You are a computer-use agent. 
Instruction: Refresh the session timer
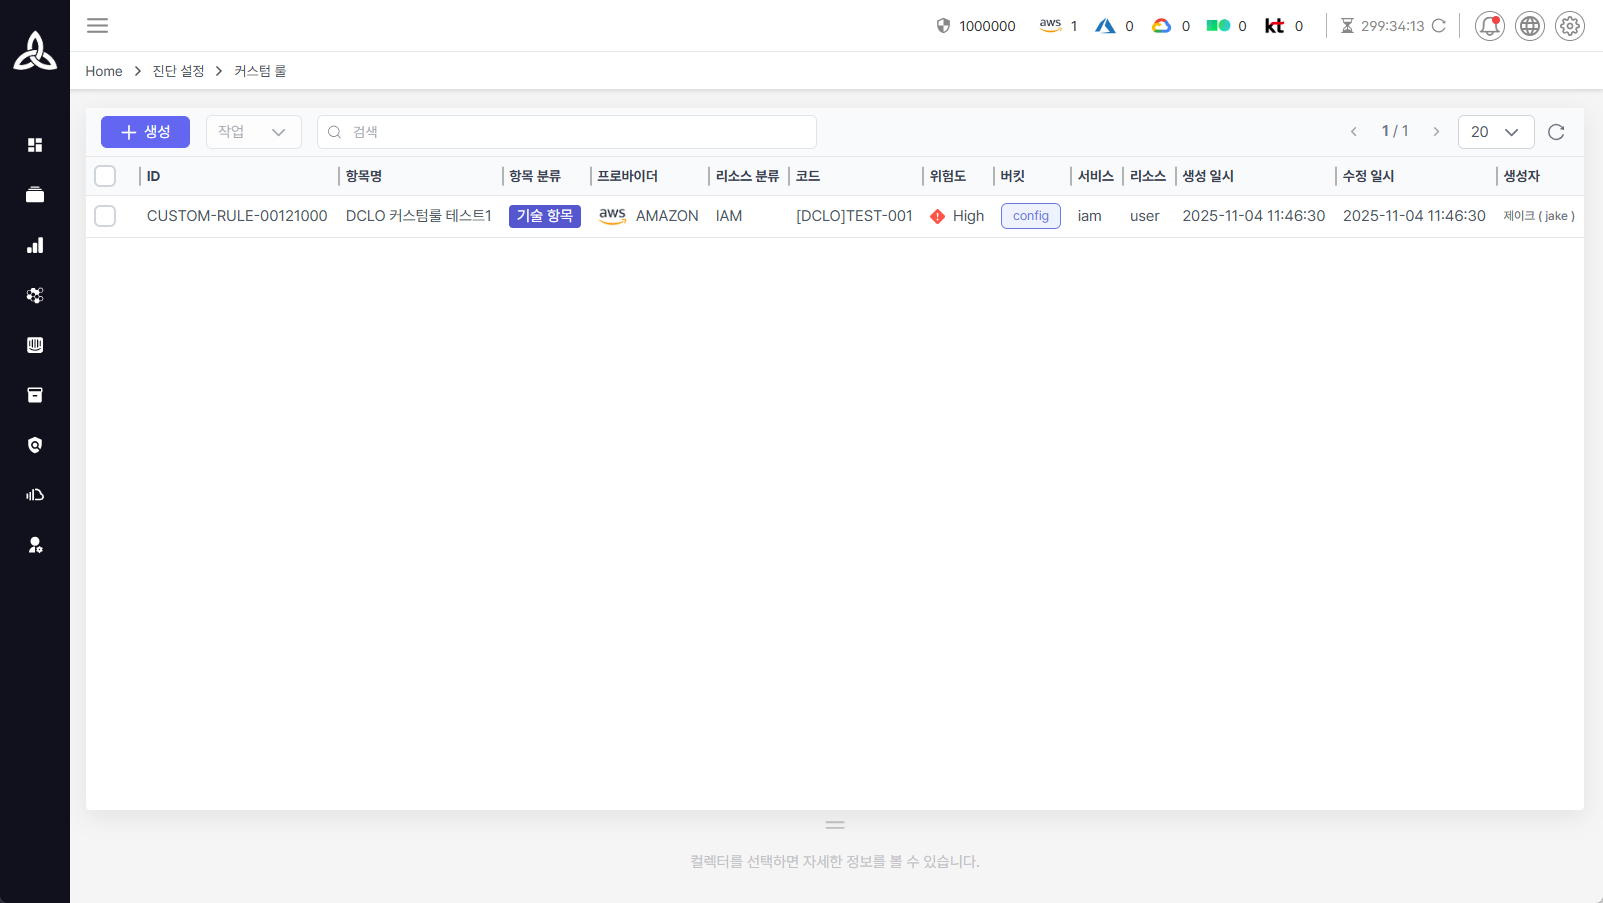[1439, 26]
